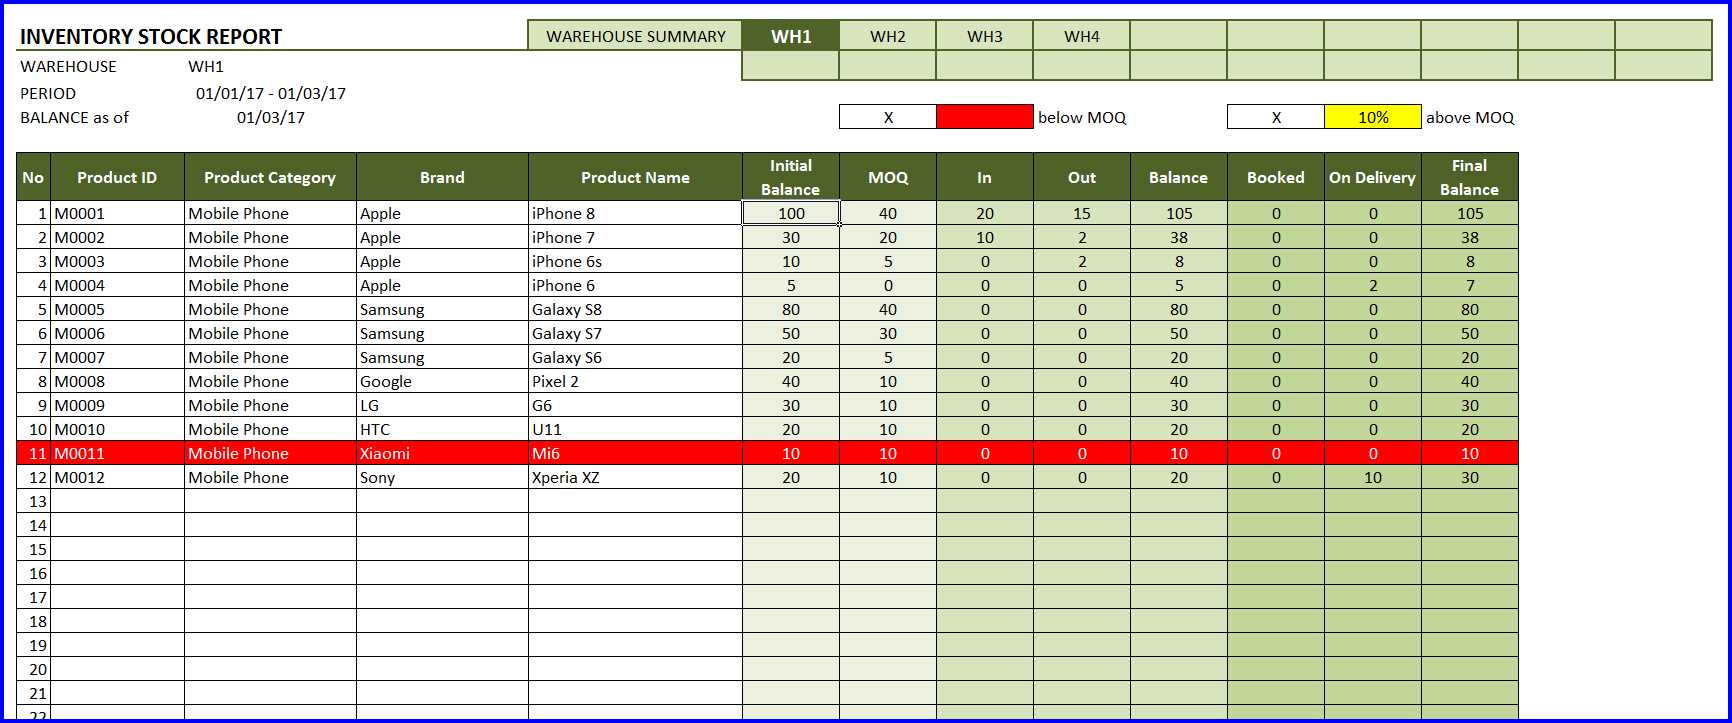Select the WH1 warehouse value cell
Image resolution: width=1732 pixels, height=723 pixels.
[206, 67]
